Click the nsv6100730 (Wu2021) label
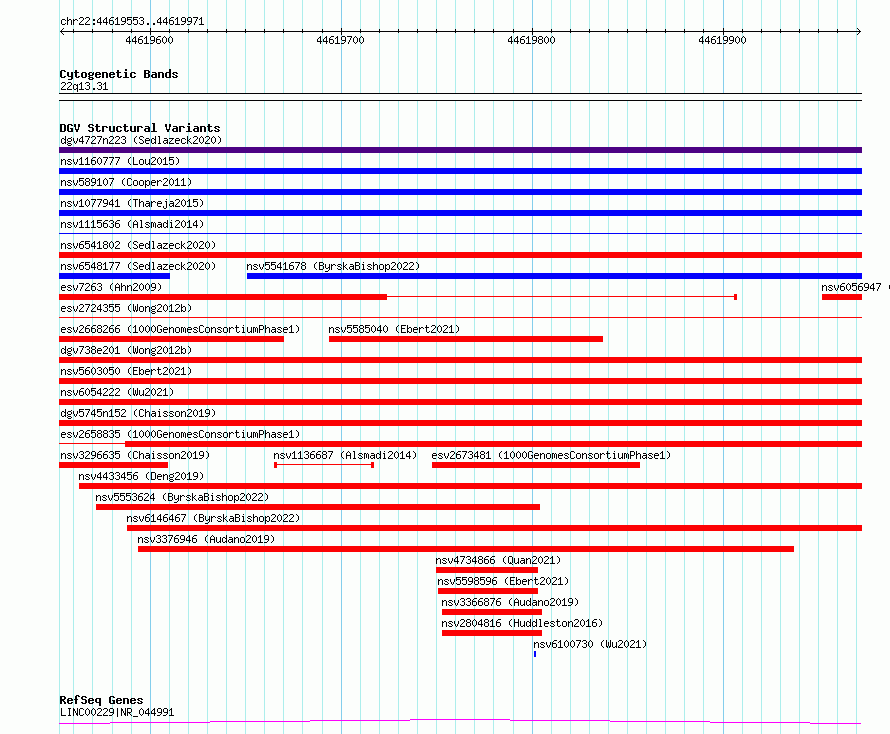The height and width of the screenshot is (734, 890). [590, 644]
